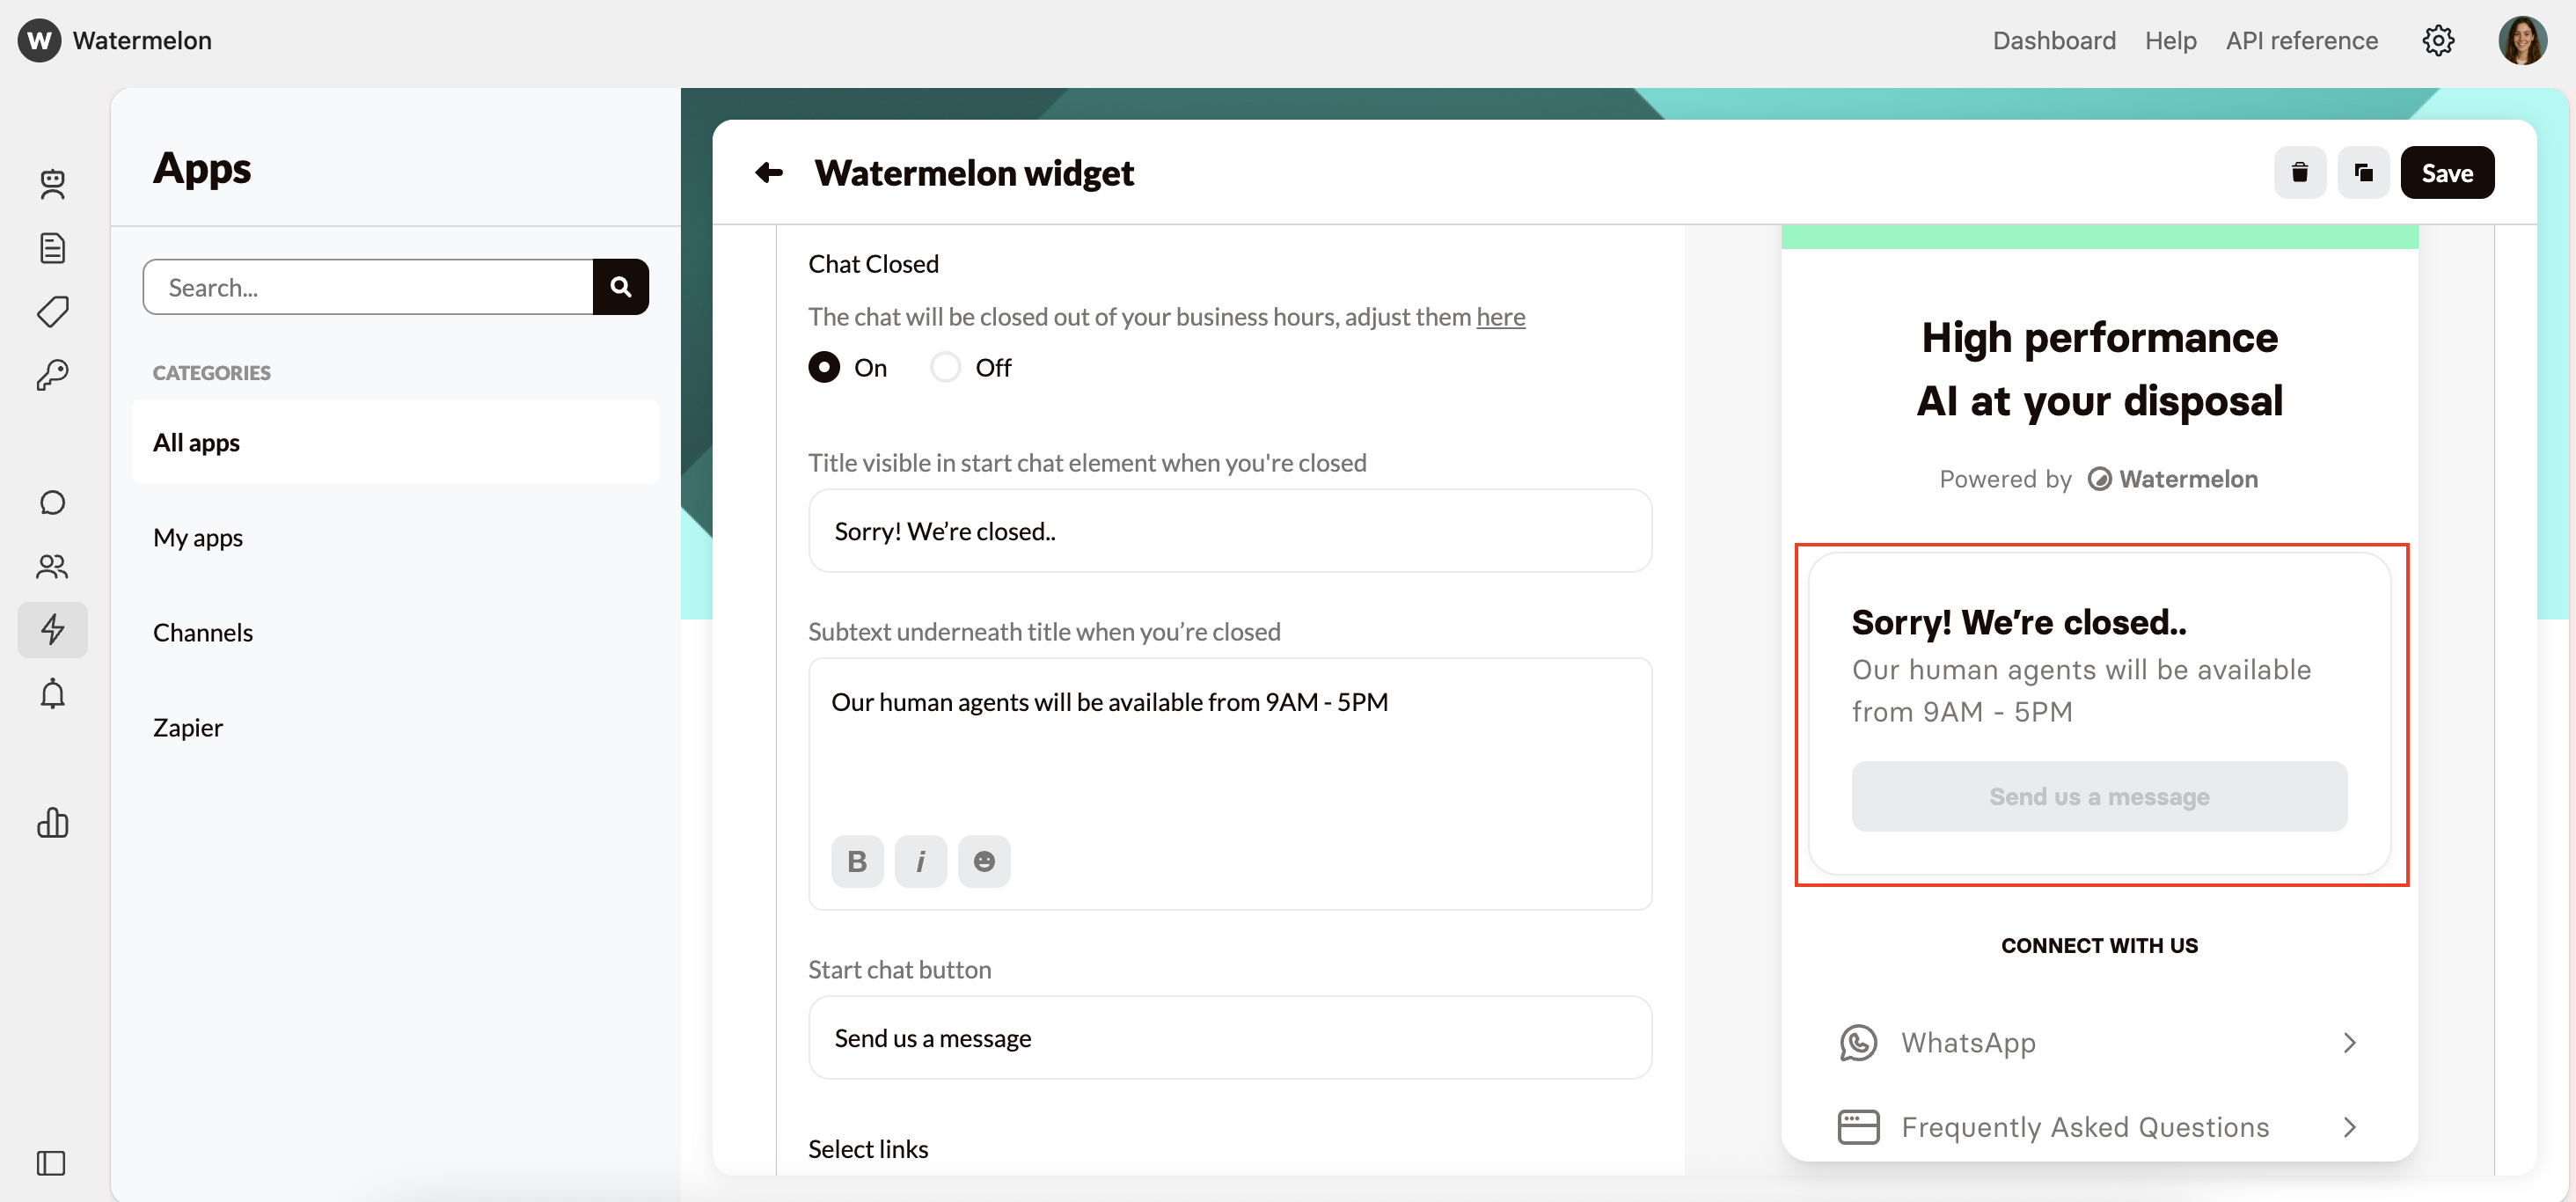This screenshot has width=2576, height=1202.
Task: Open statistics using the bar chart icon
Action: click(52, 822)
